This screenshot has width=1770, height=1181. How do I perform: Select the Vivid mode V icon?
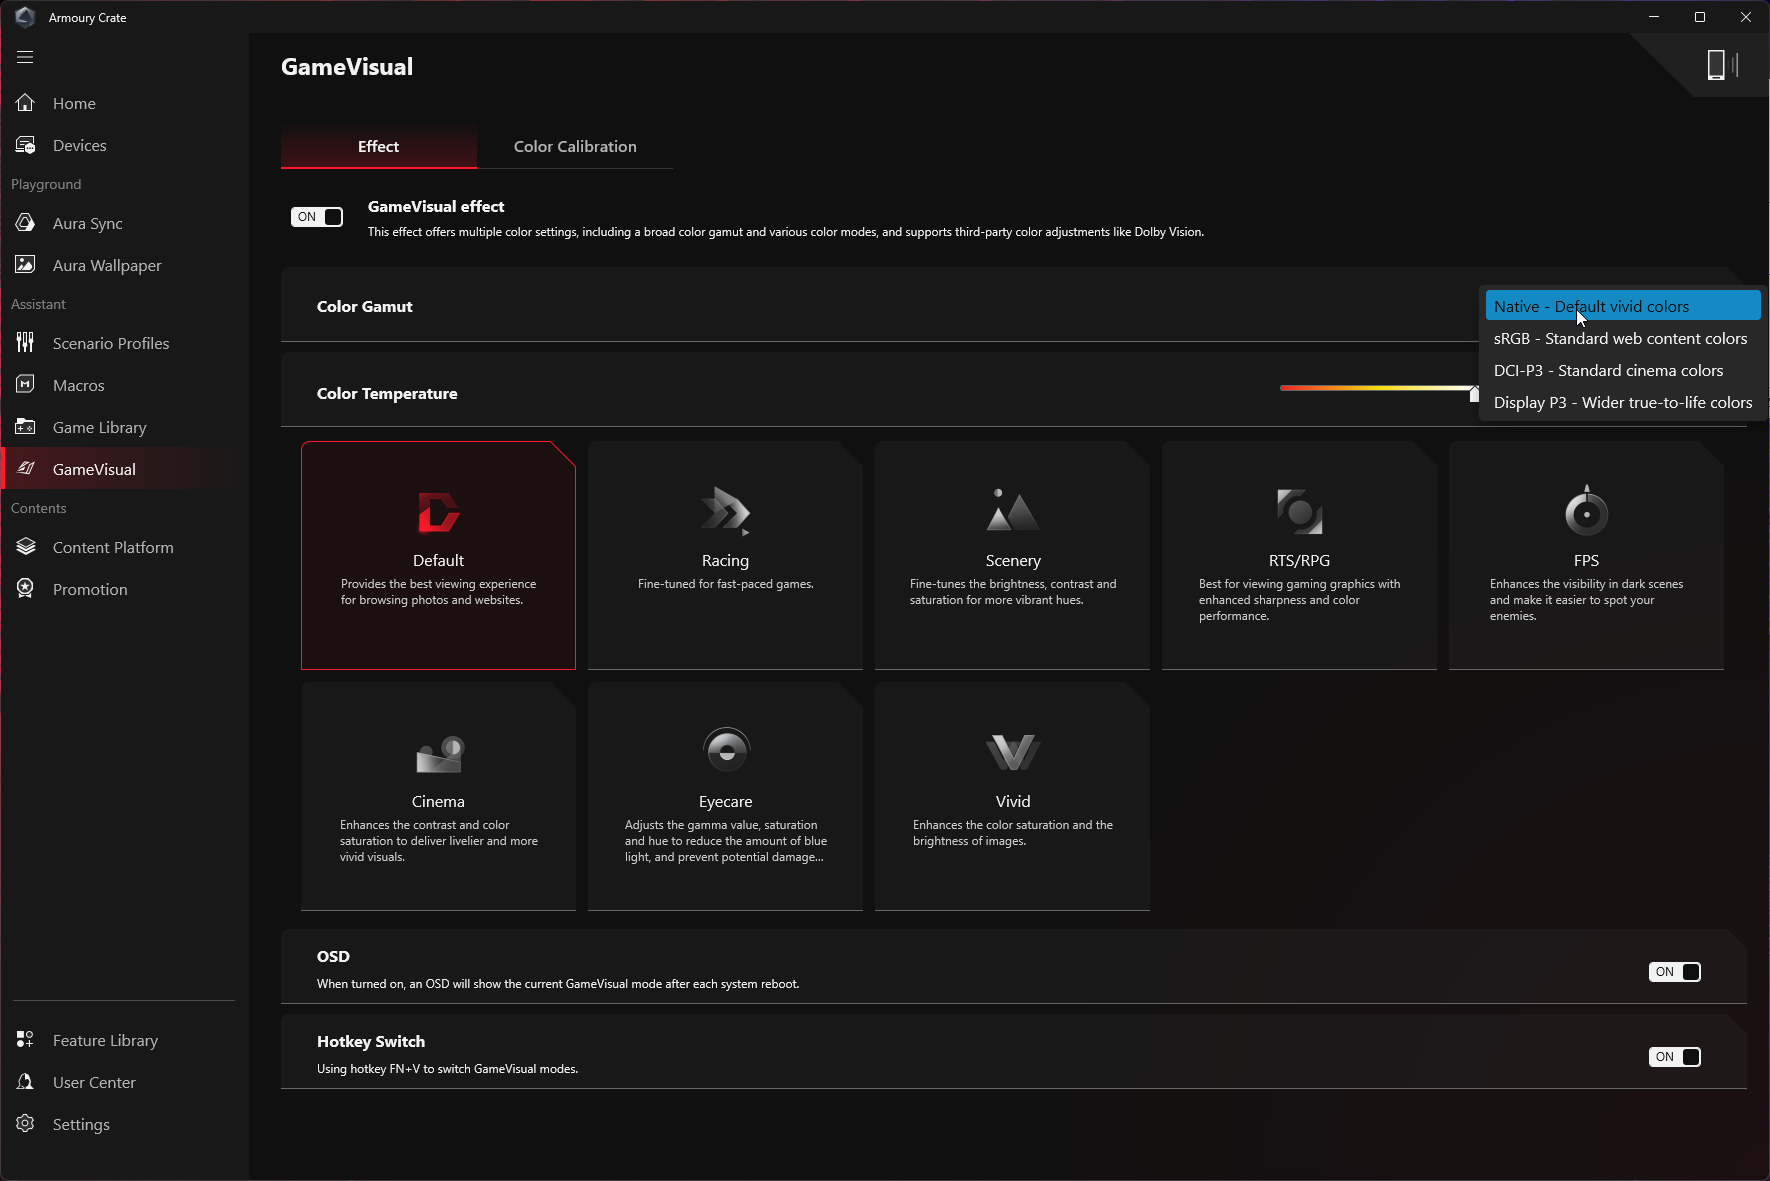(x=1012, y=752)
